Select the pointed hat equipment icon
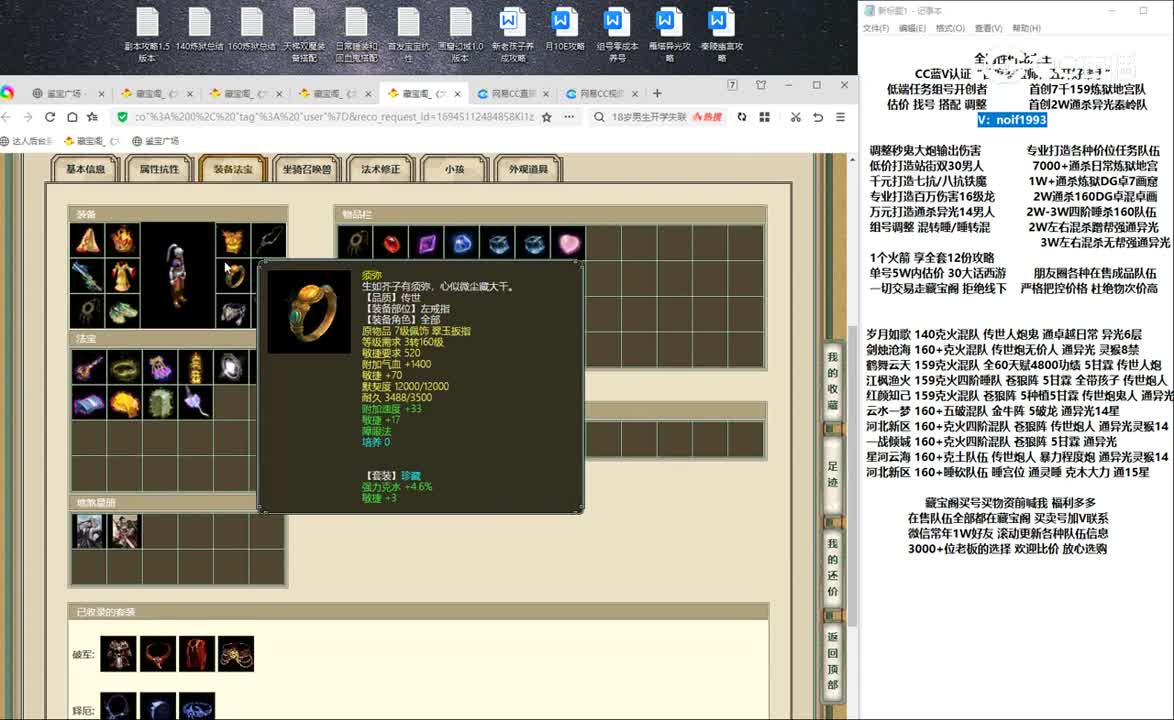The image size is (1174, 720). click(88, 240)
